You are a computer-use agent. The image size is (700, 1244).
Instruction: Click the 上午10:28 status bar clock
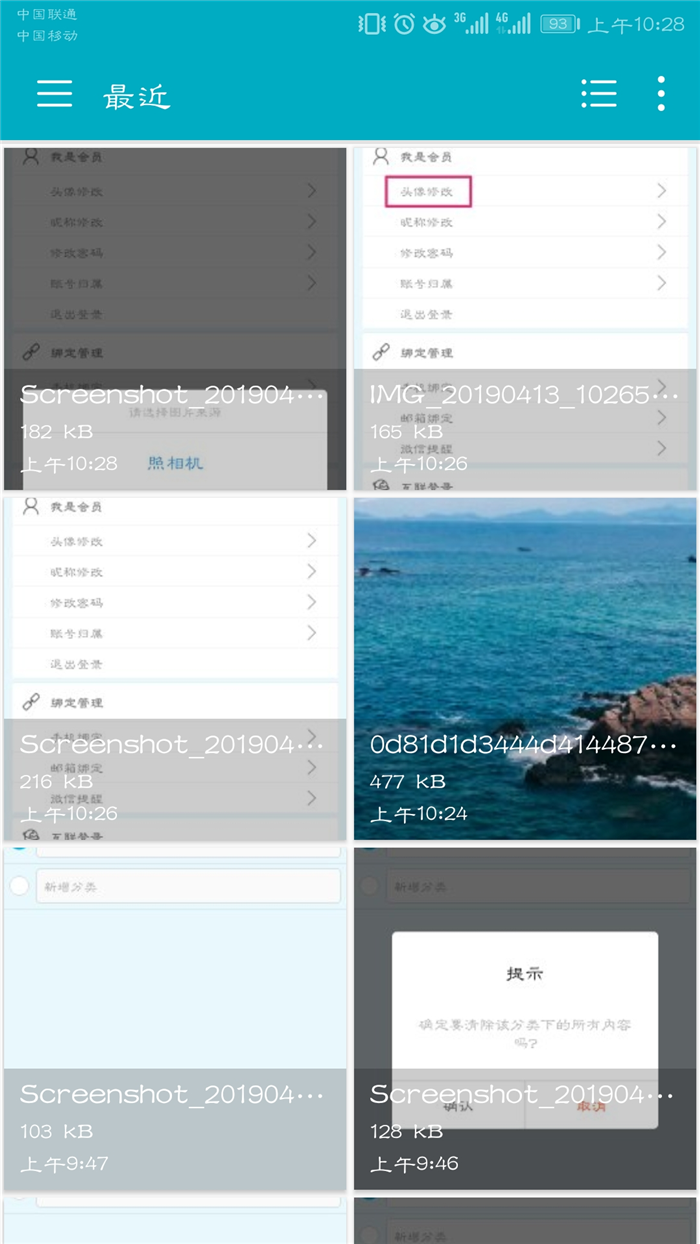tap(636, 25)
